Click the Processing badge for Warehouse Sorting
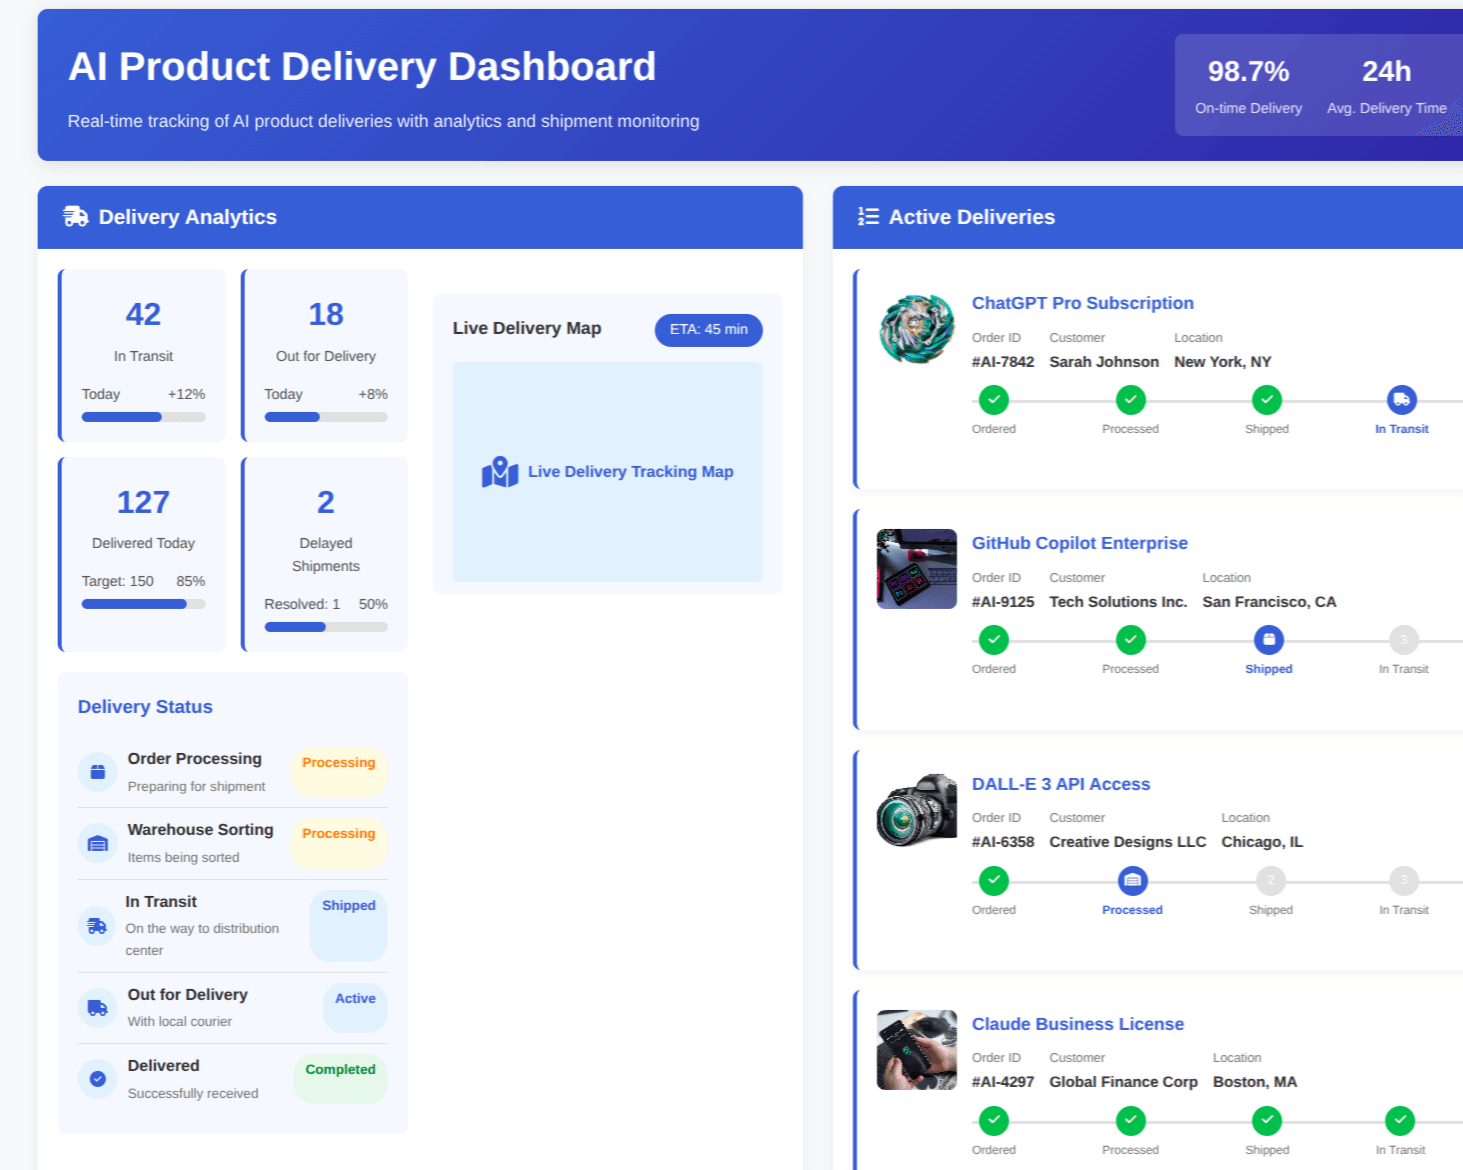 [x=339, y=843]
